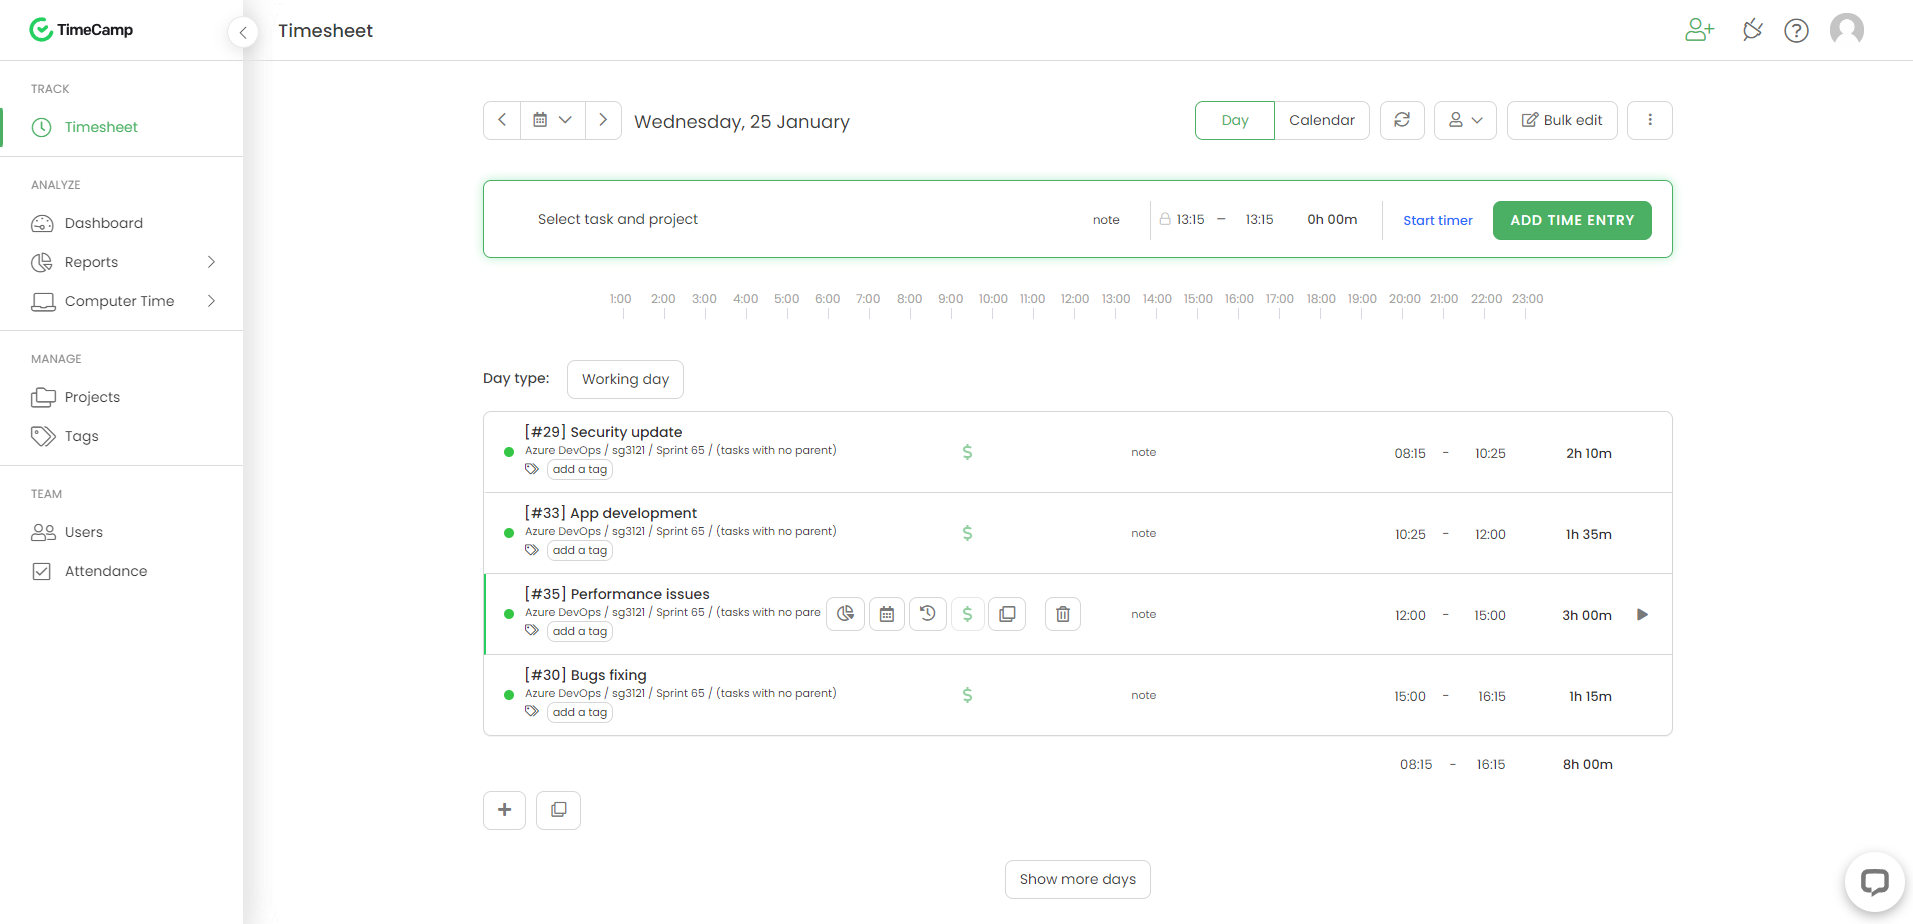Open the pie chart breakdown for Performance issues

click(845, 613)
